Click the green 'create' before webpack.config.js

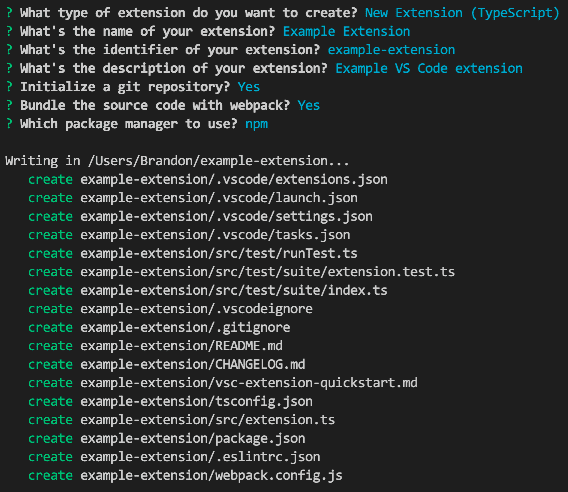[50, 475]
